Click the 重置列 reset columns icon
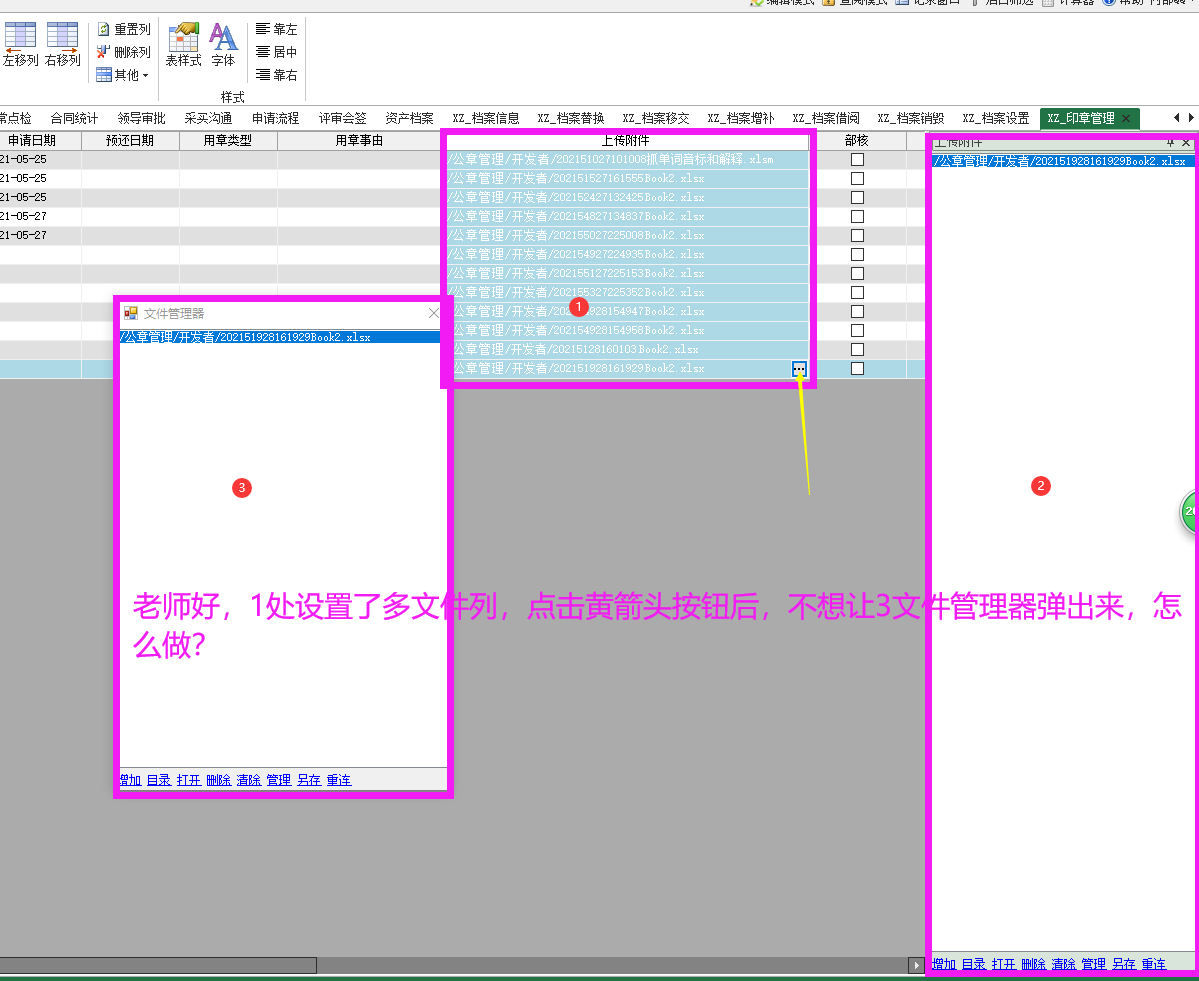Viewport: 1199px width, 981px height. [104, 30]
